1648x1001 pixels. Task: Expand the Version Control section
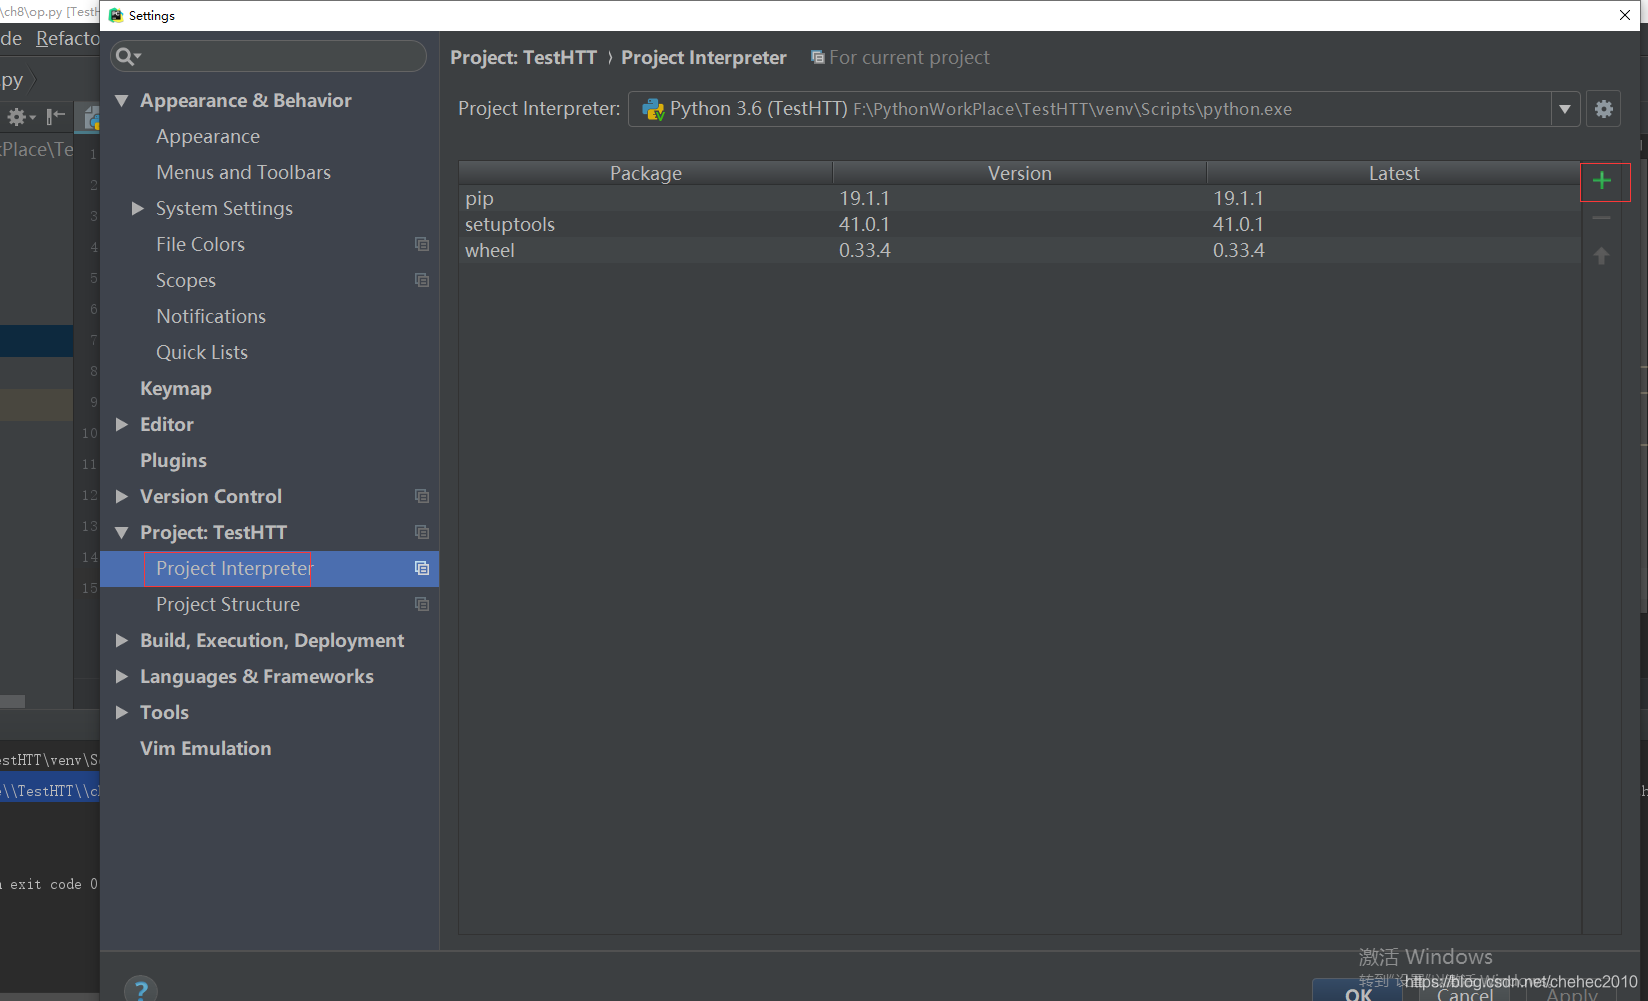click(122, 496)
